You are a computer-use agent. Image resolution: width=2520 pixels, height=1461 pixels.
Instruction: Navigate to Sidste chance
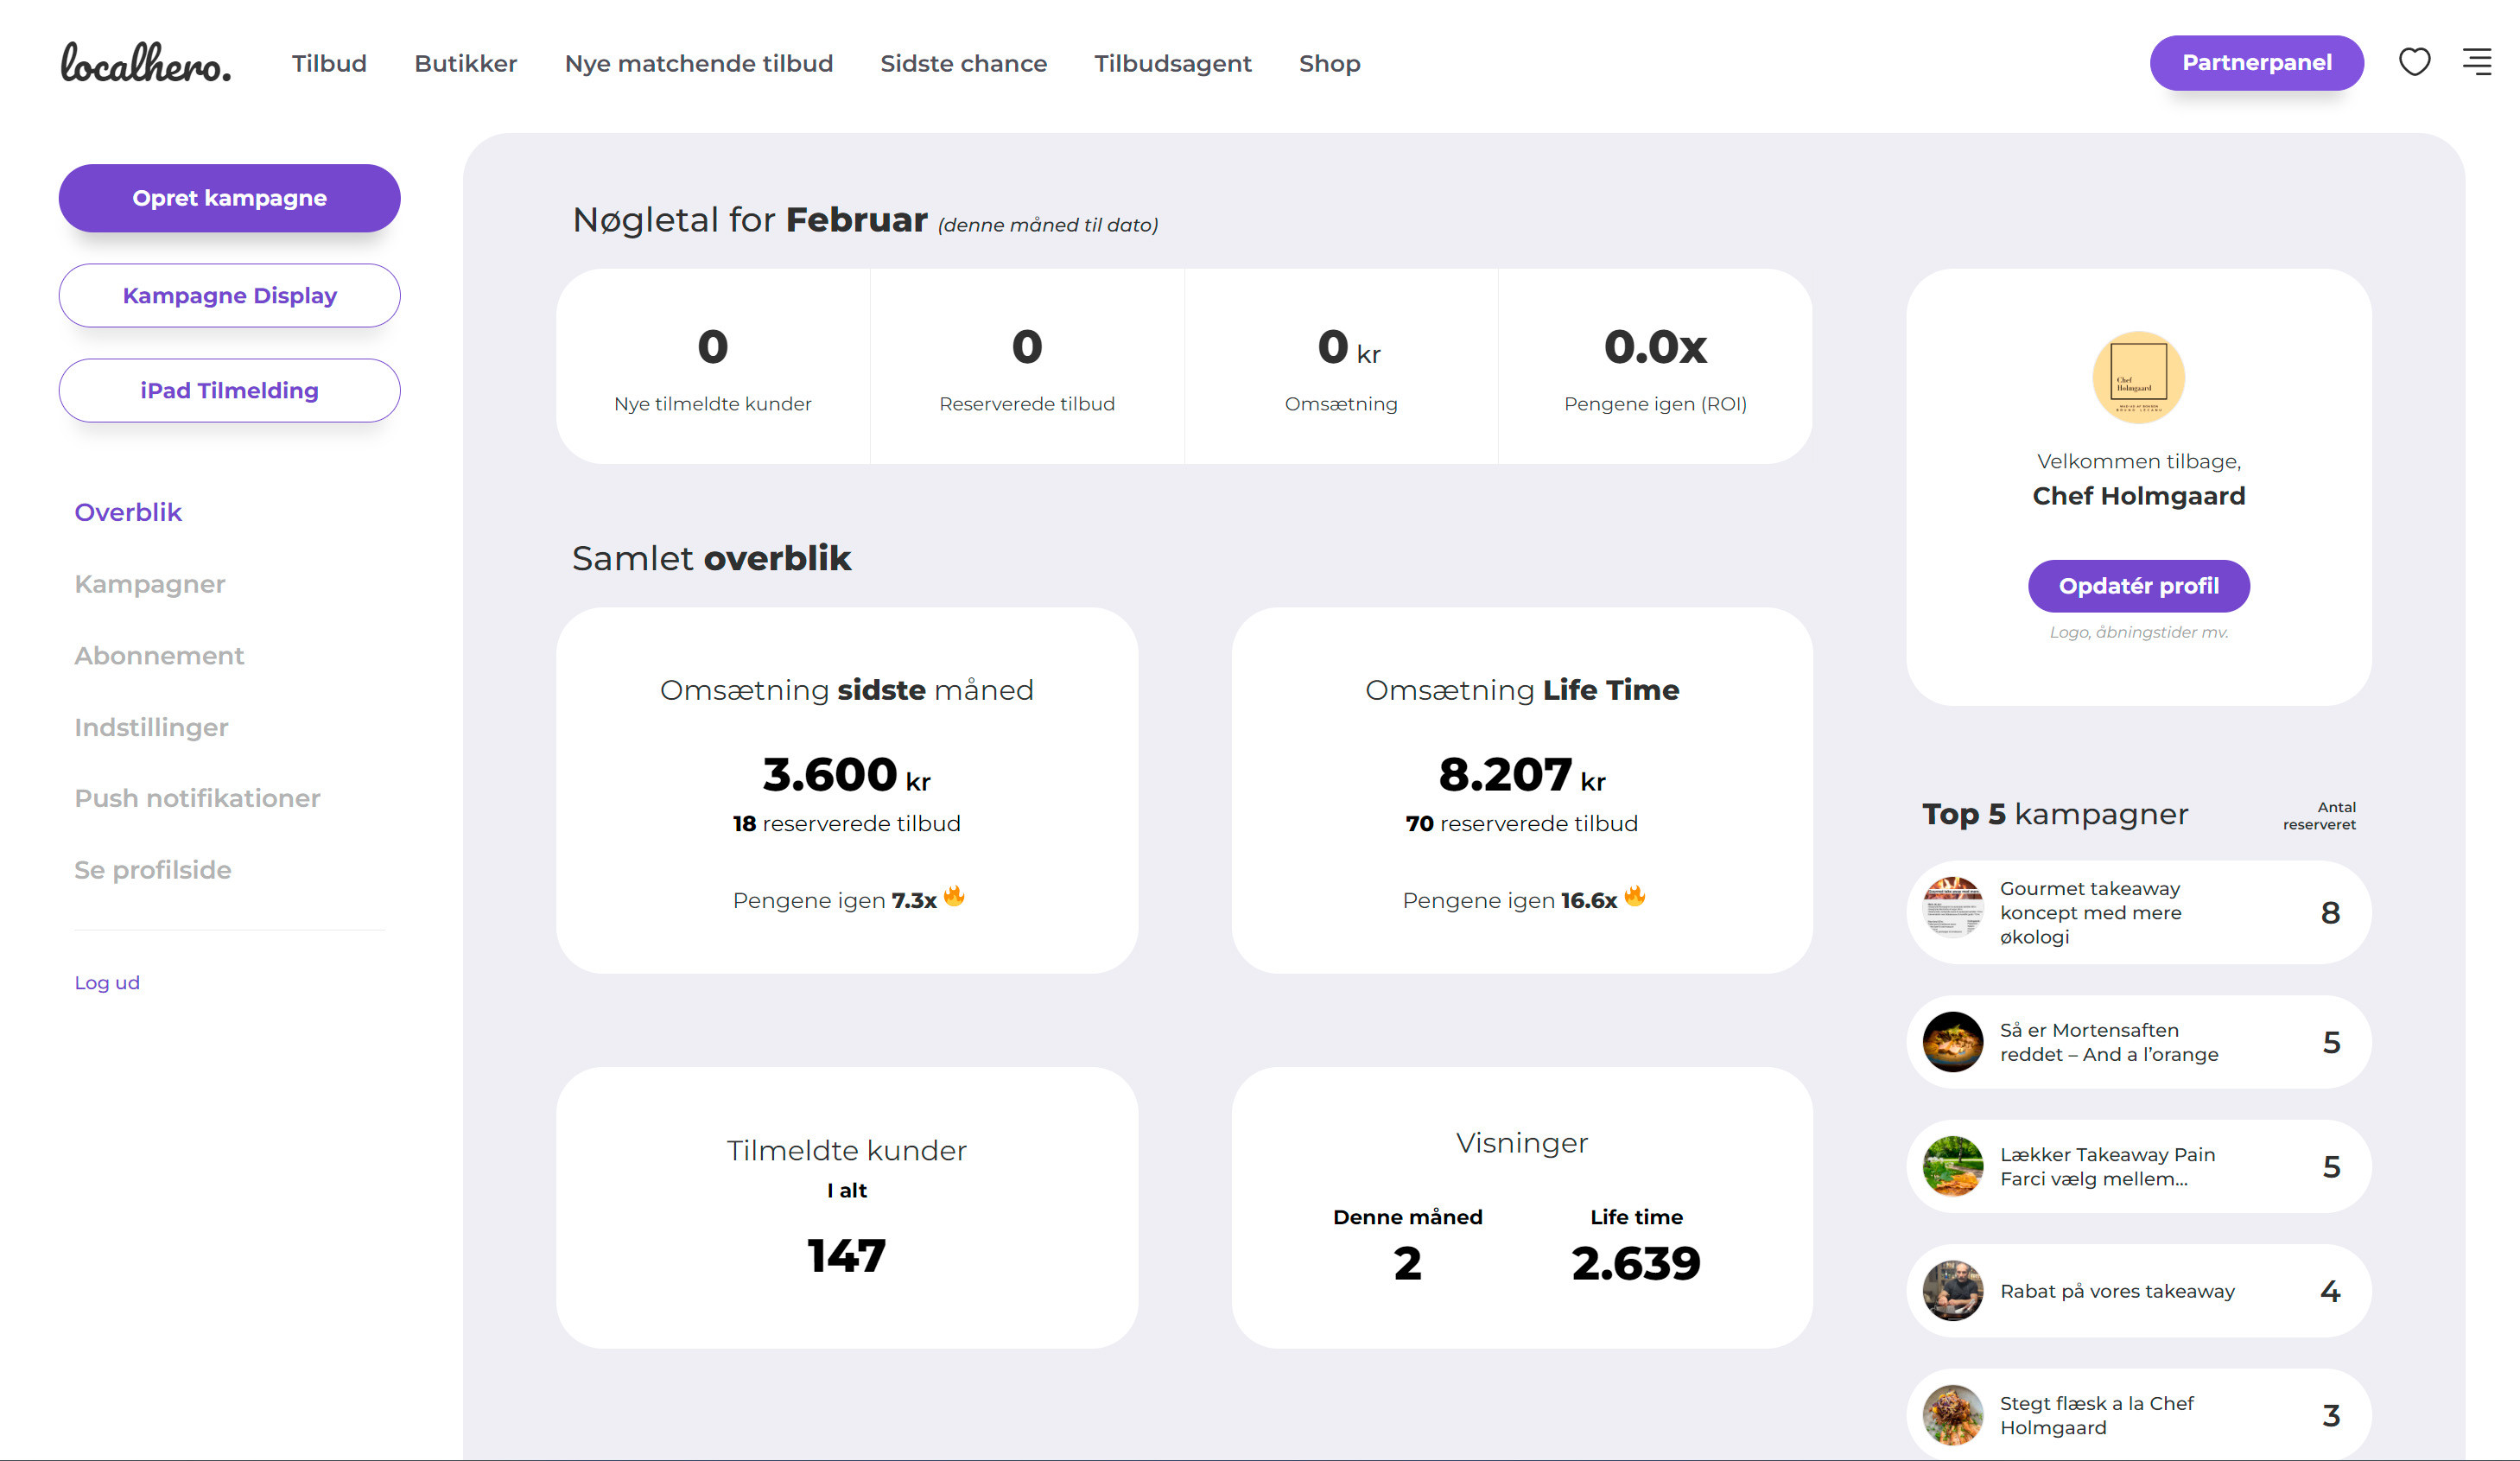click(x=963, y=64)
